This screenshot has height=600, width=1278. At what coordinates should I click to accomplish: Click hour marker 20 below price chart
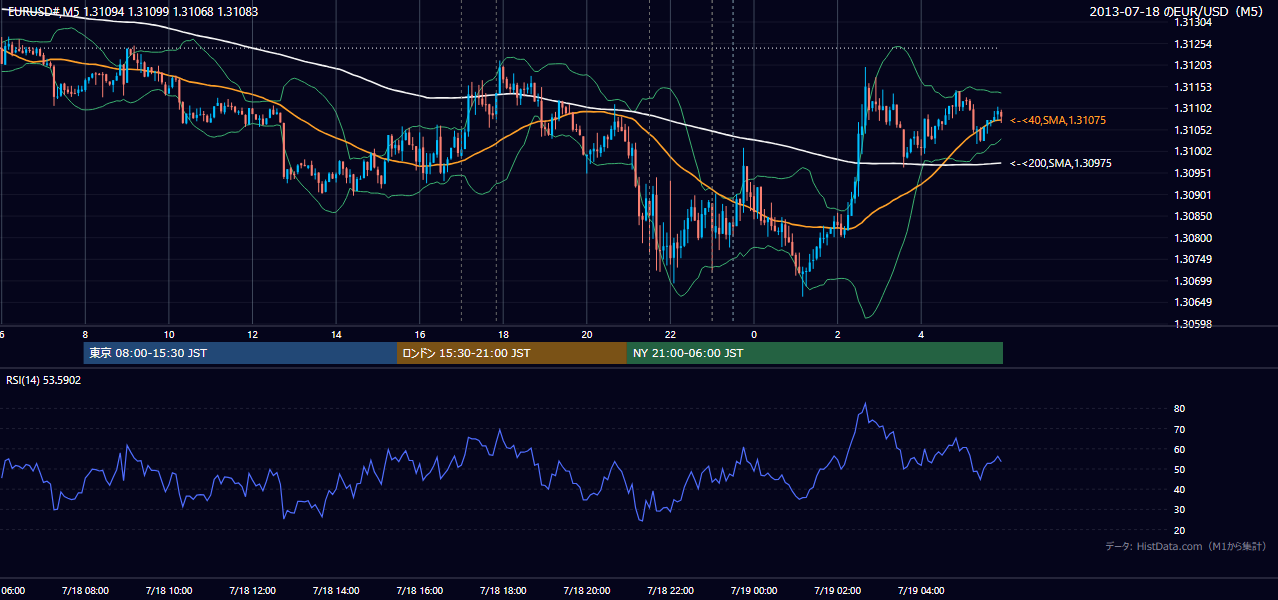(x=587, y=334)
